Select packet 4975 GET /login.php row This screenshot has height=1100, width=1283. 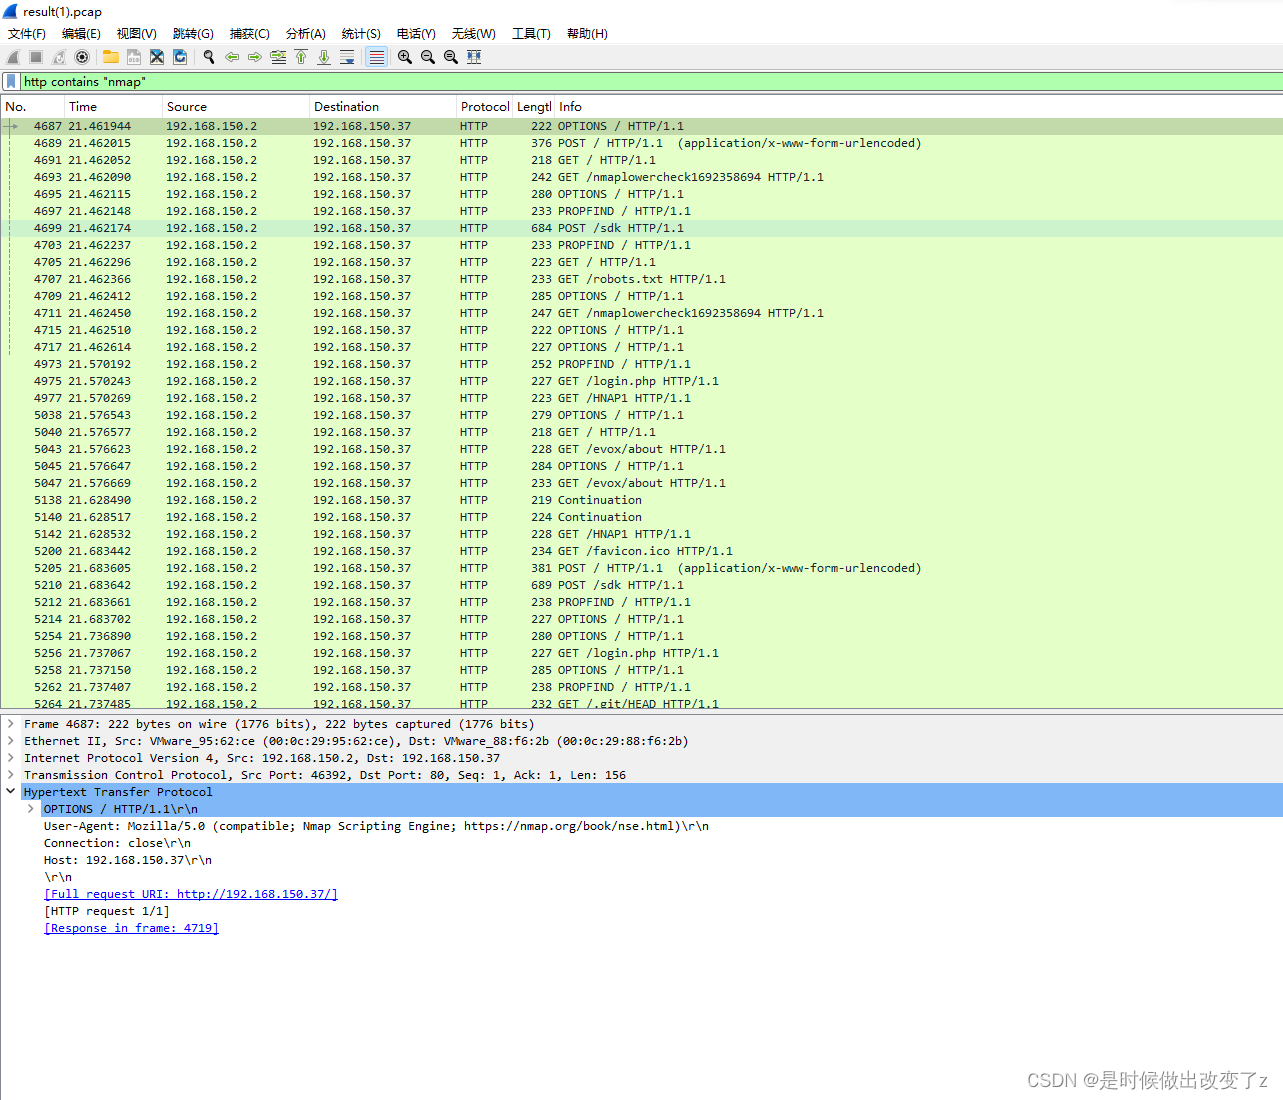[641, 381]
